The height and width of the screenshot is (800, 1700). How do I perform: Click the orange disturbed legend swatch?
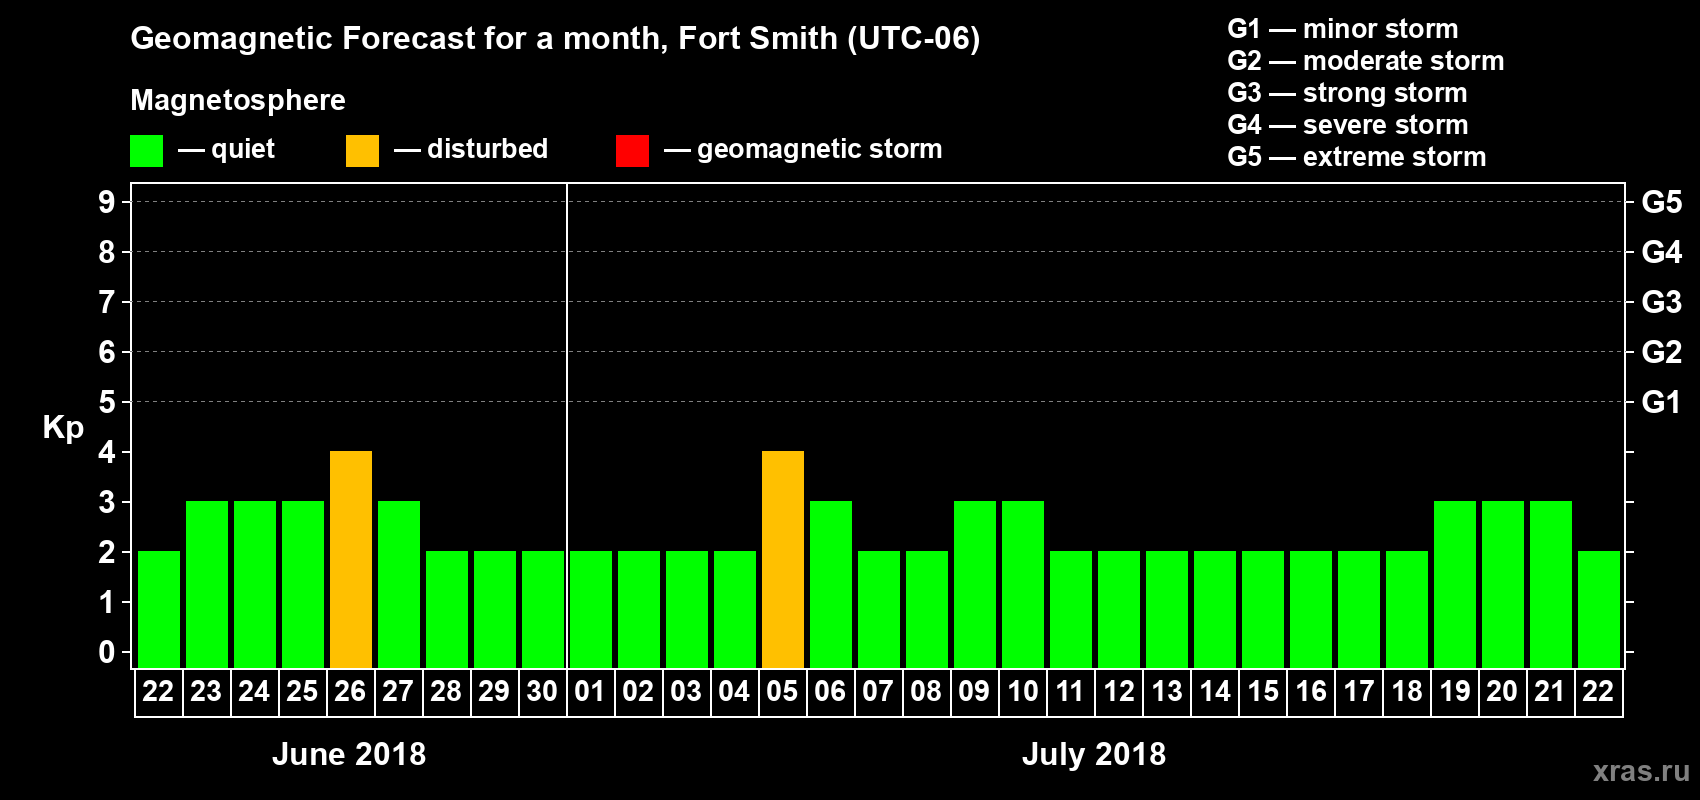point(362,151)
